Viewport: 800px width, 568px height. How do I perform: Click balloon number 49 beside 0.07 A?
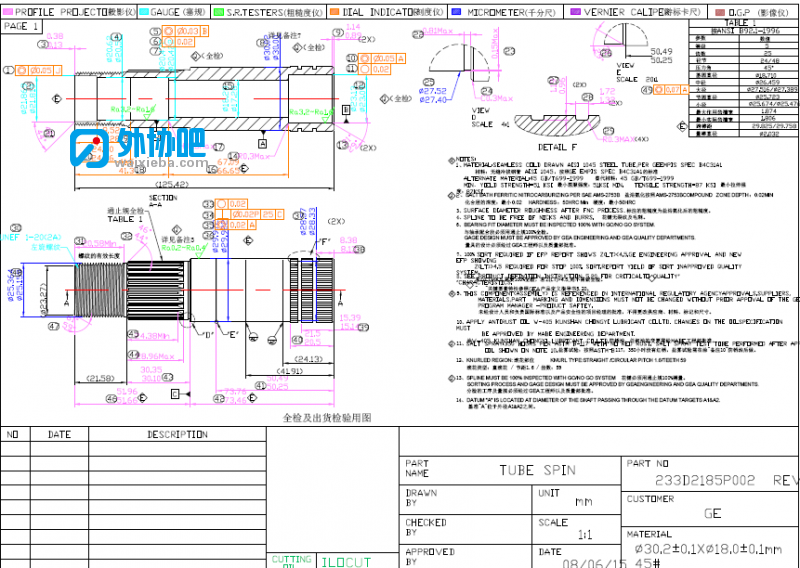[646, 90]
